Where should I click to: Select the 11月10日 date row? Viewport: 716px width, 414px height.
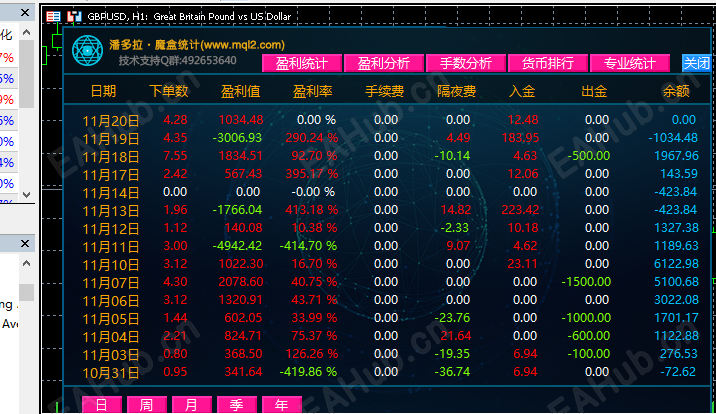(x=111, y=265)
